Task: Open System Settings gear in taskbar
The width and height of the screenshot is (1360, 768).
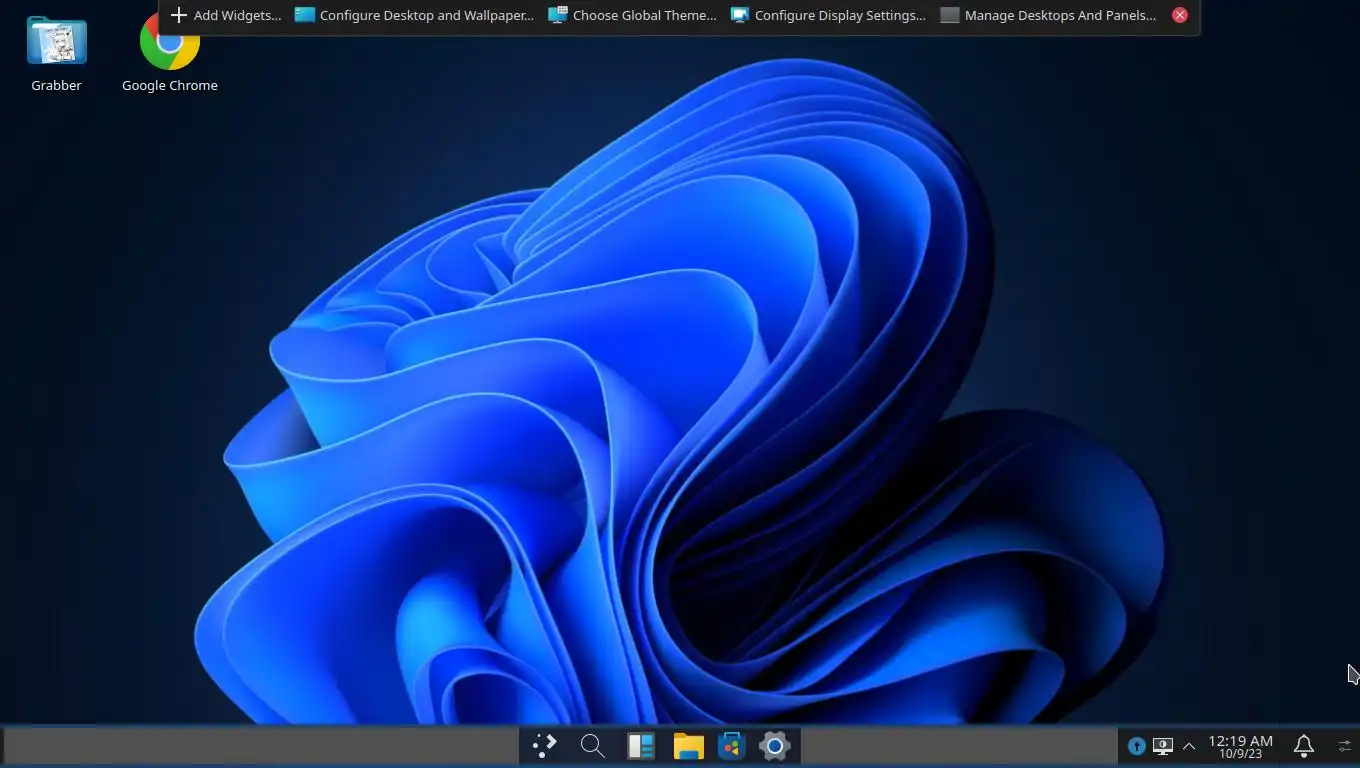Action: click(x=775, y=746)
